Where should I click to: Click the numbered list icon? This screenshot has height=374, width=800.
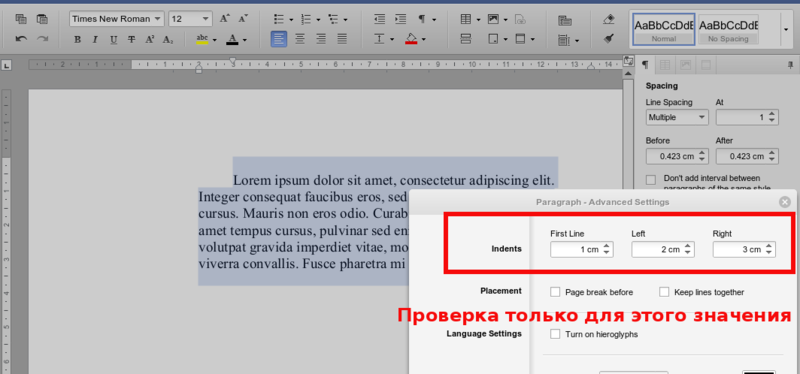306,19
